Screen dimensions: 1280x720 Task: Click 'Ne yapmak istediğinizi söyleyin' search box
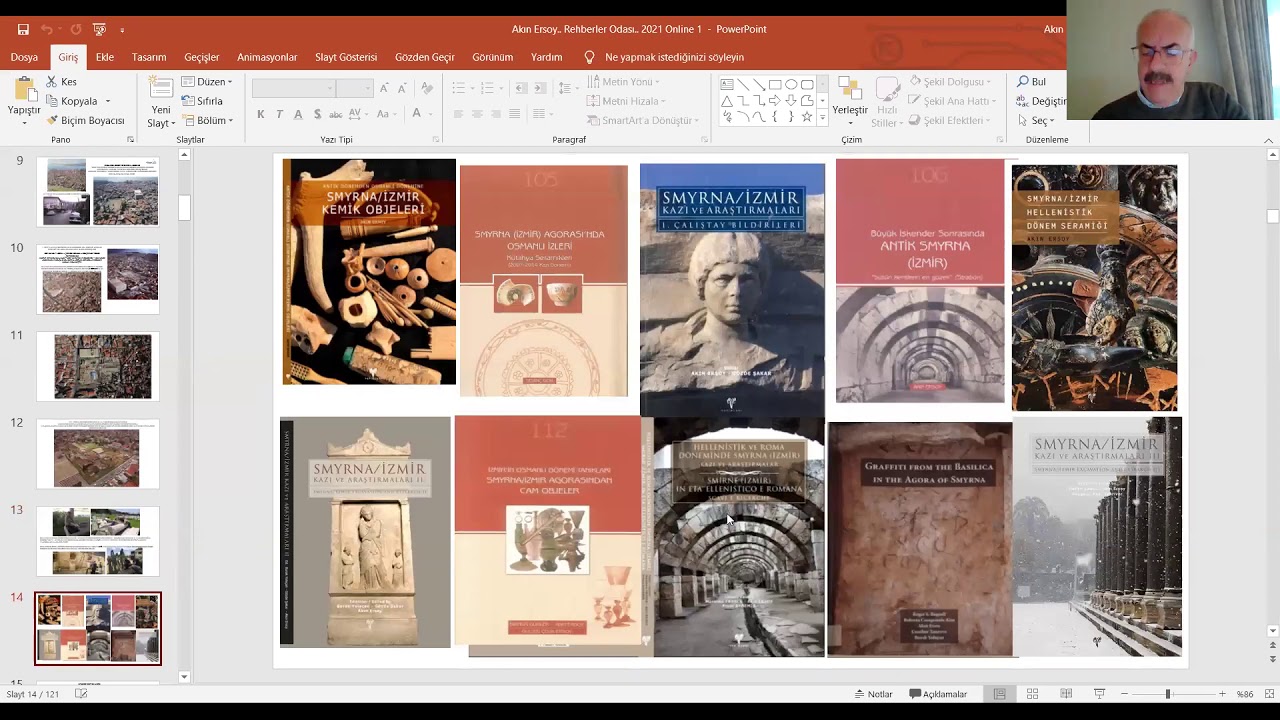pos(675,57)
